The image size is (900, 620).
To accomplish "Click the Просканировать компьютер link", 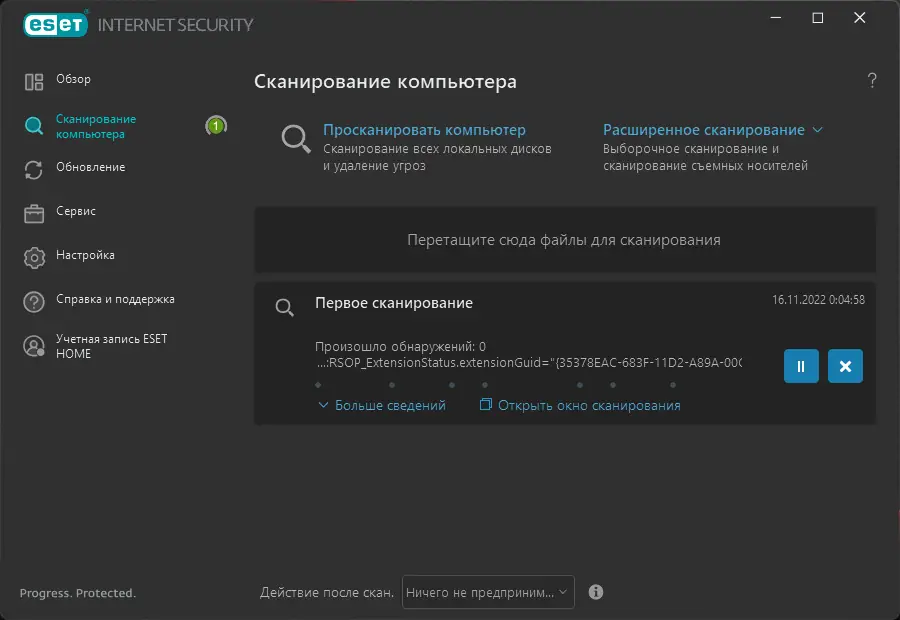I will click(x=424, y=130).
